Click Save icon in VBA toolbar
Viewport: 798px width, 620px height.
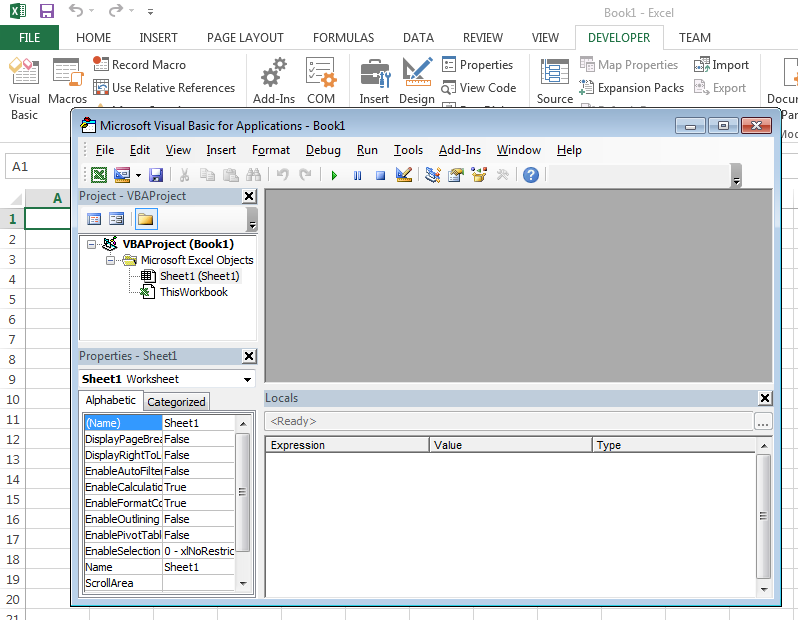click(x=156, y=175)
